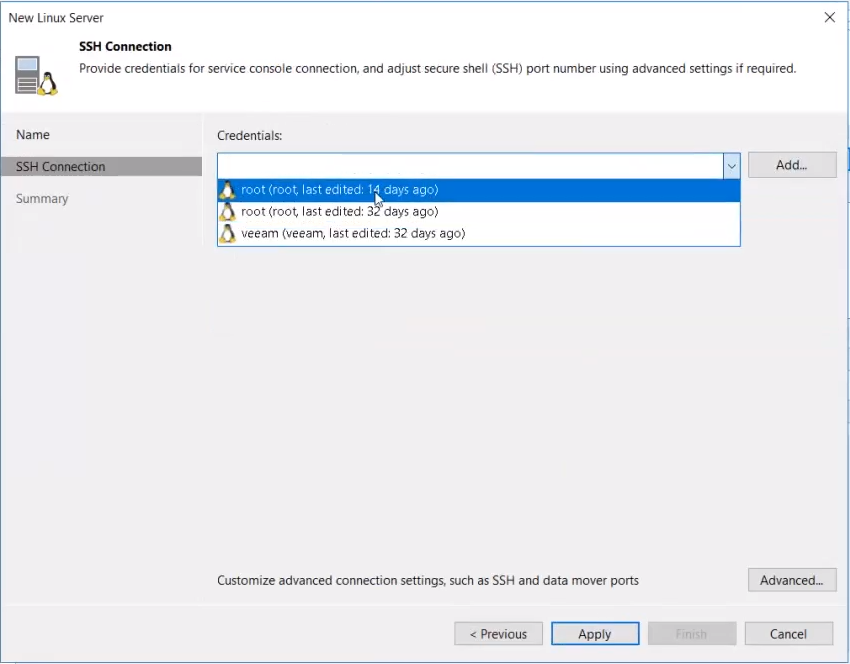Collapse the Credentials dropdown using its arrow
850x664 pixels.
click(731, 166)
